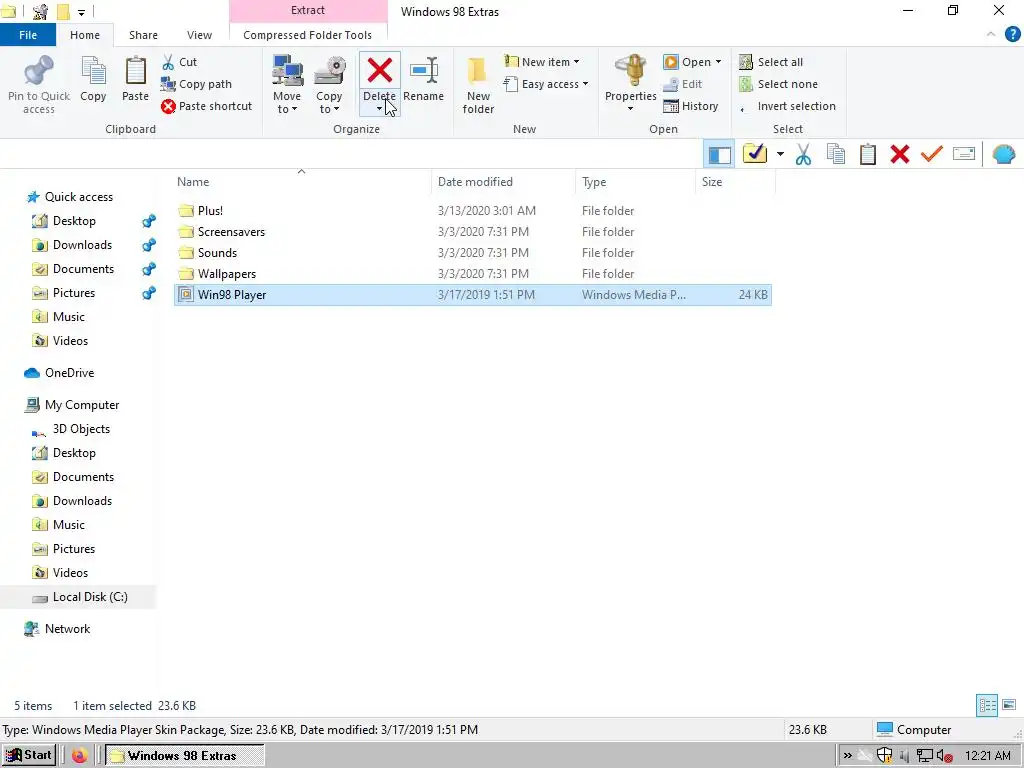Click the Copy pages toolbar icon
The image size is (1024, 768).
coord(836,154)
